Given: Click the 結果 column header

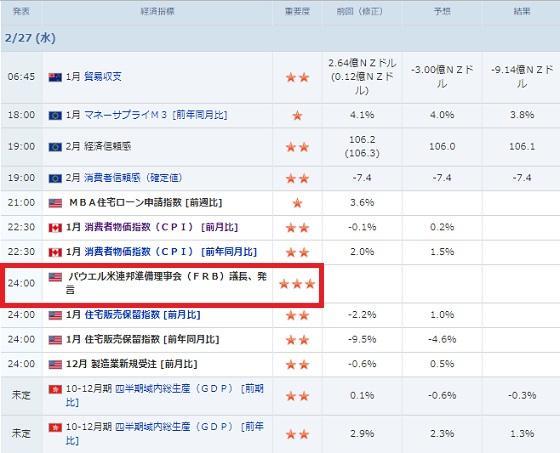Looking at the screenshot, I should [522, 11].
